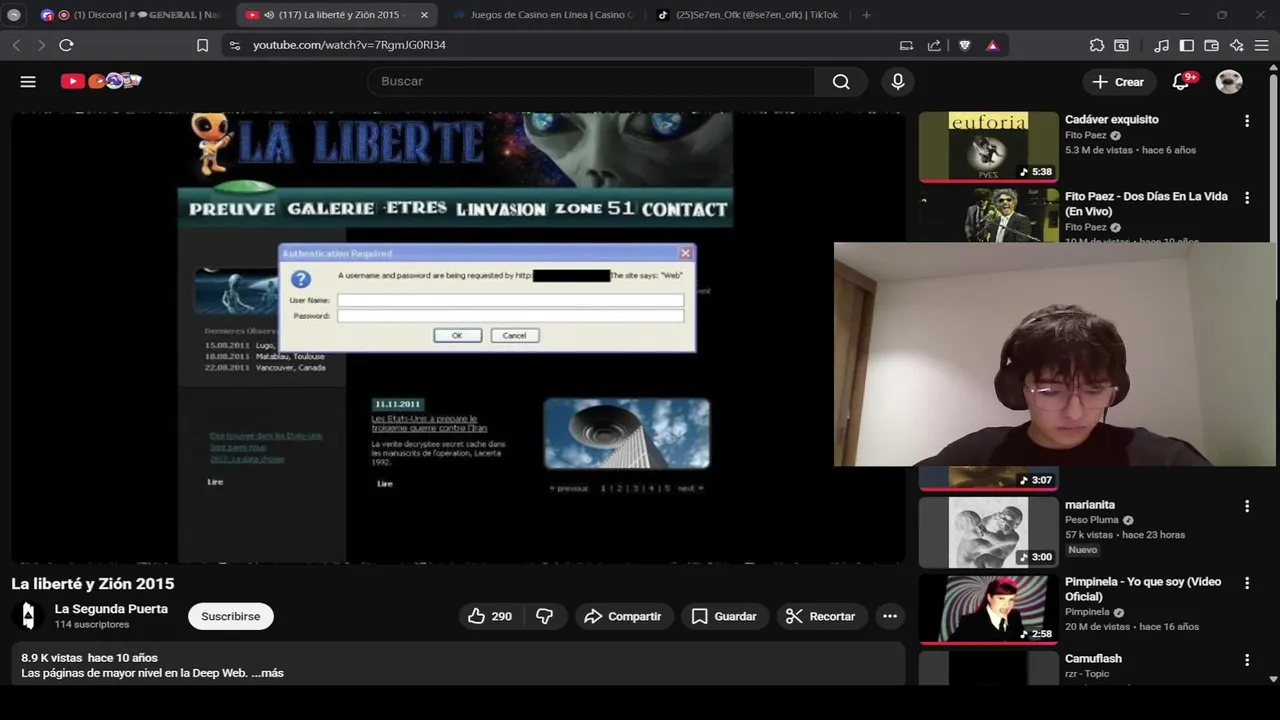1280x720 pixels.
Task: Open the Camuflash video title
Action: [1093, 659]
